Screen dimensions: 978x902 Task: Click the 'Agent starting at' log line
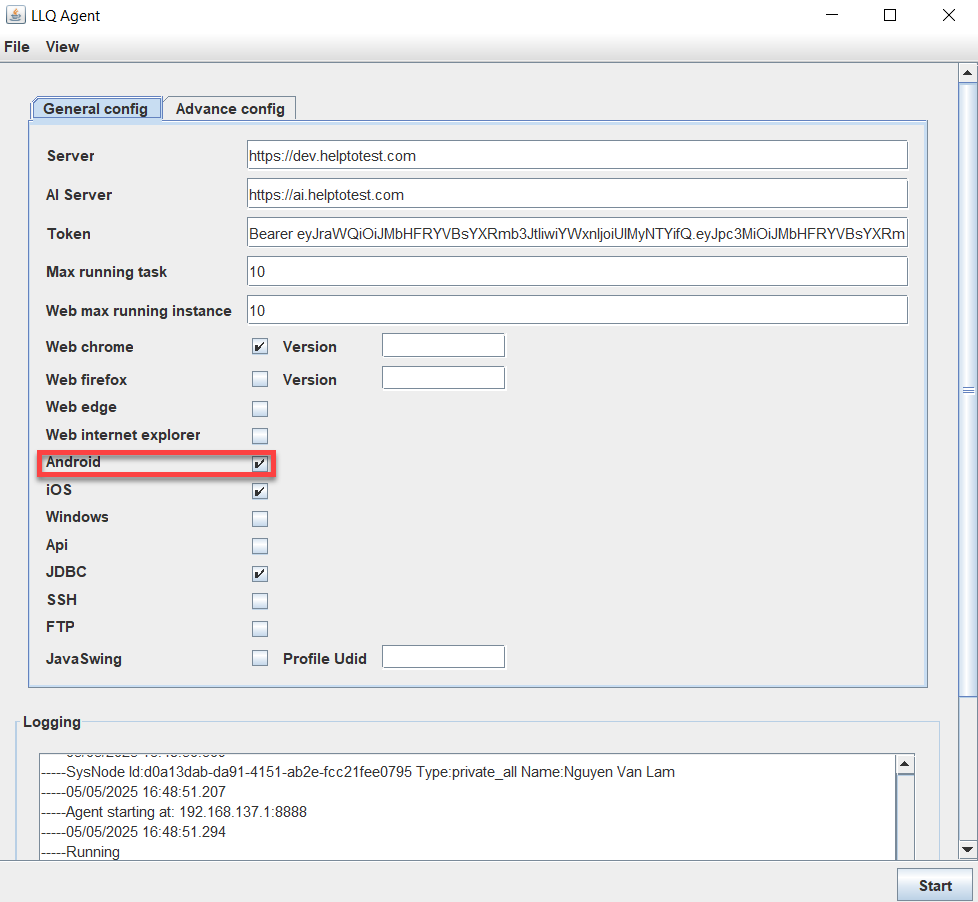[174, 812]
